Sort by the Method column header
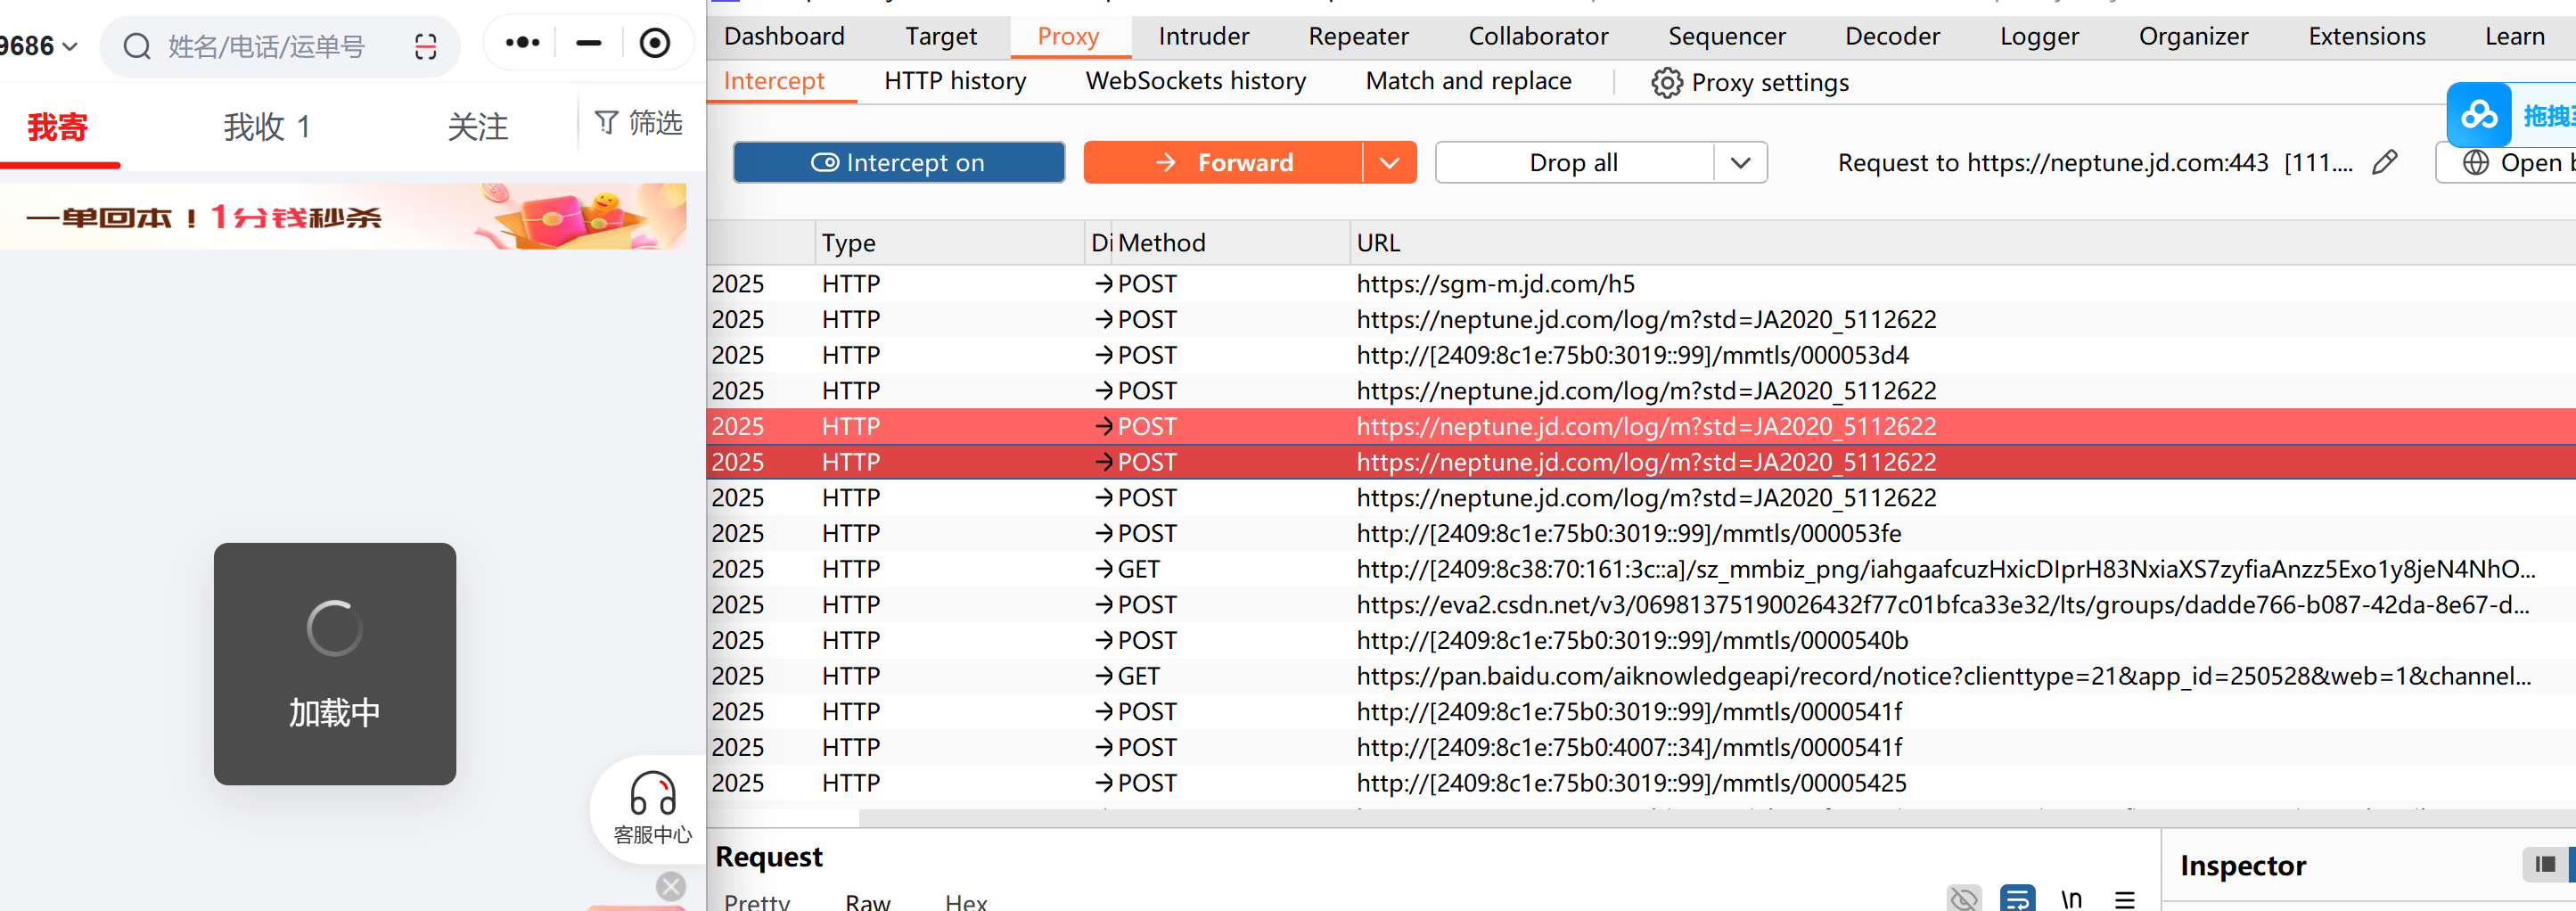The height and width of the screenshot is (911, 2576). pos(1162,243)
